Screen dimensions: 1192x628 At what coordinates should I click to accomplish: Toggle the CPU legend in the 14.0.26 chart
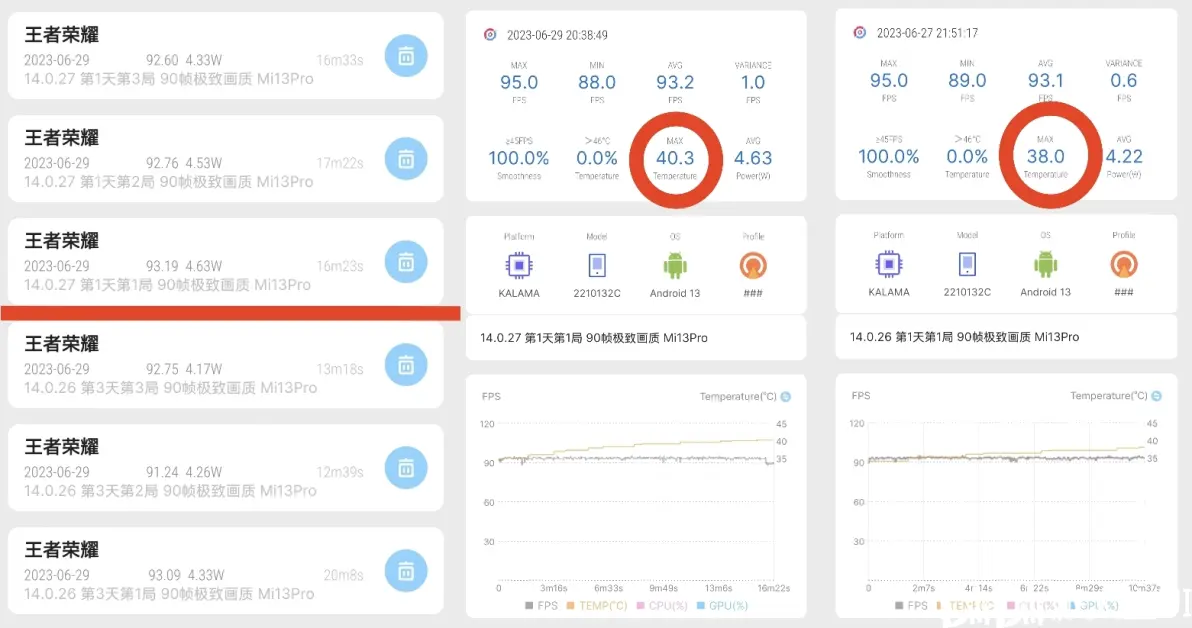pos(1032,606)
